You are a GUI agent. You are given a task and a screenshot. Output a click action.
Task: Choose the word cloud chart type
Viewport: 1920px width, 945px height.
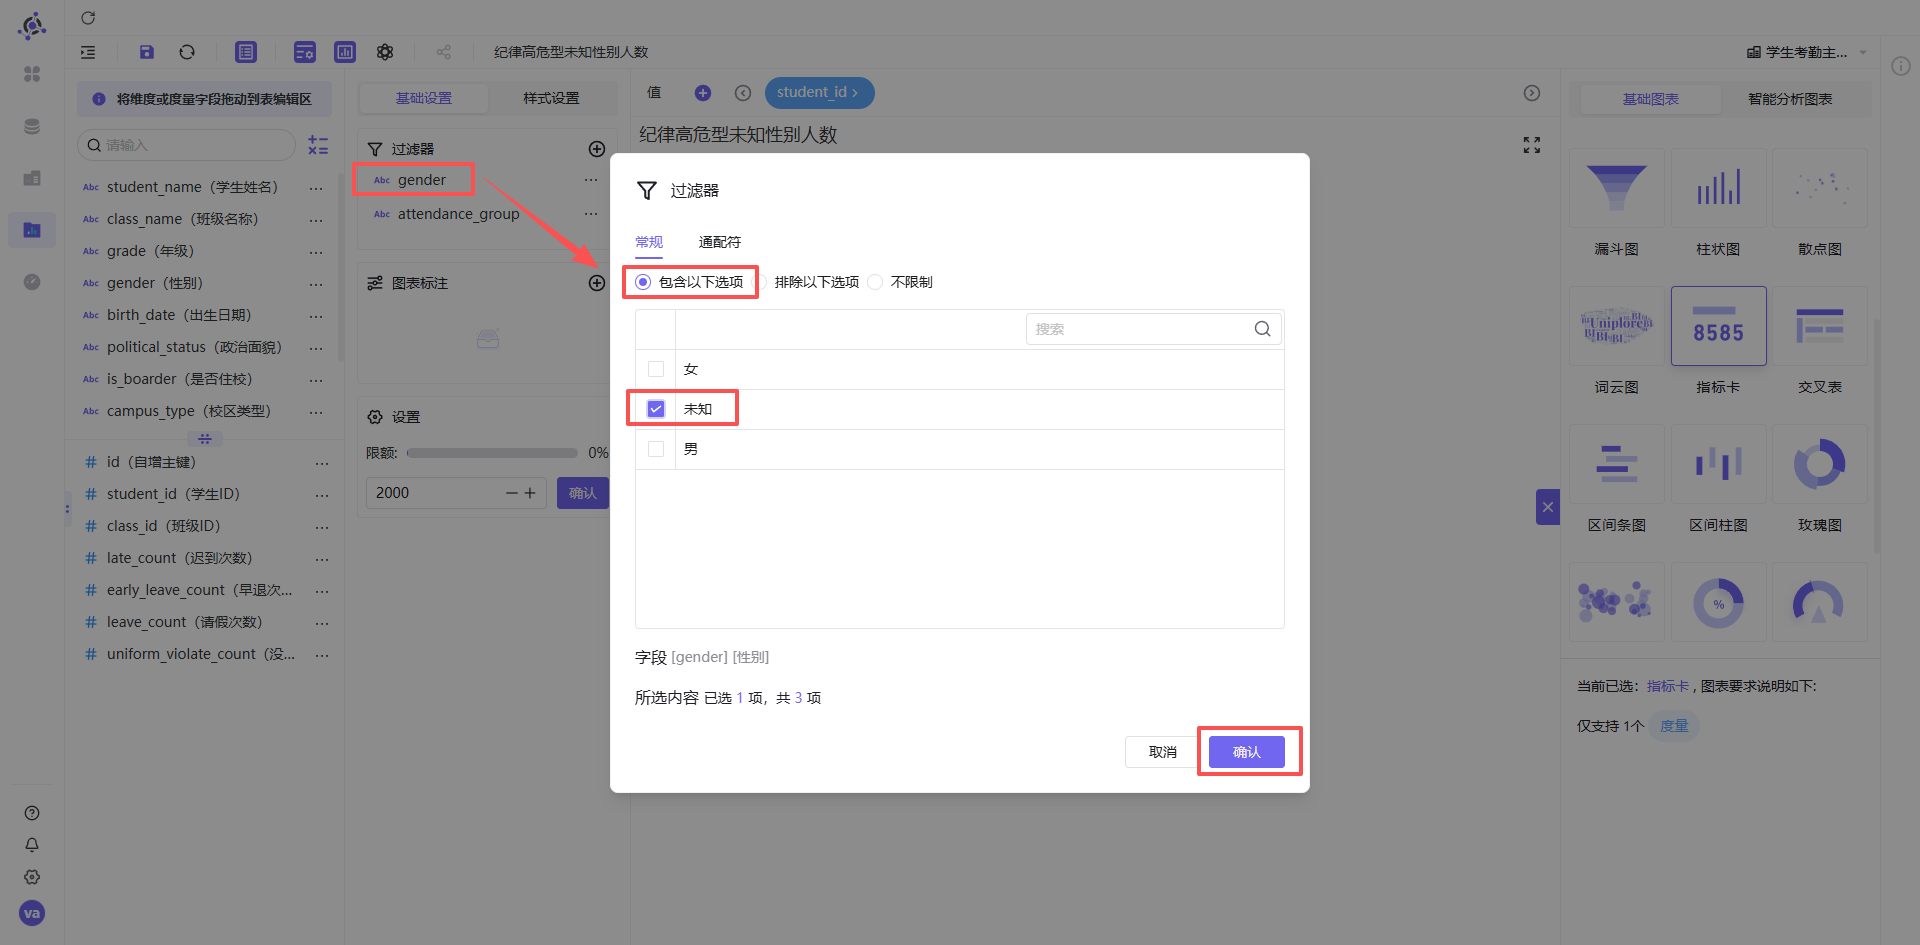point(1616,326)
